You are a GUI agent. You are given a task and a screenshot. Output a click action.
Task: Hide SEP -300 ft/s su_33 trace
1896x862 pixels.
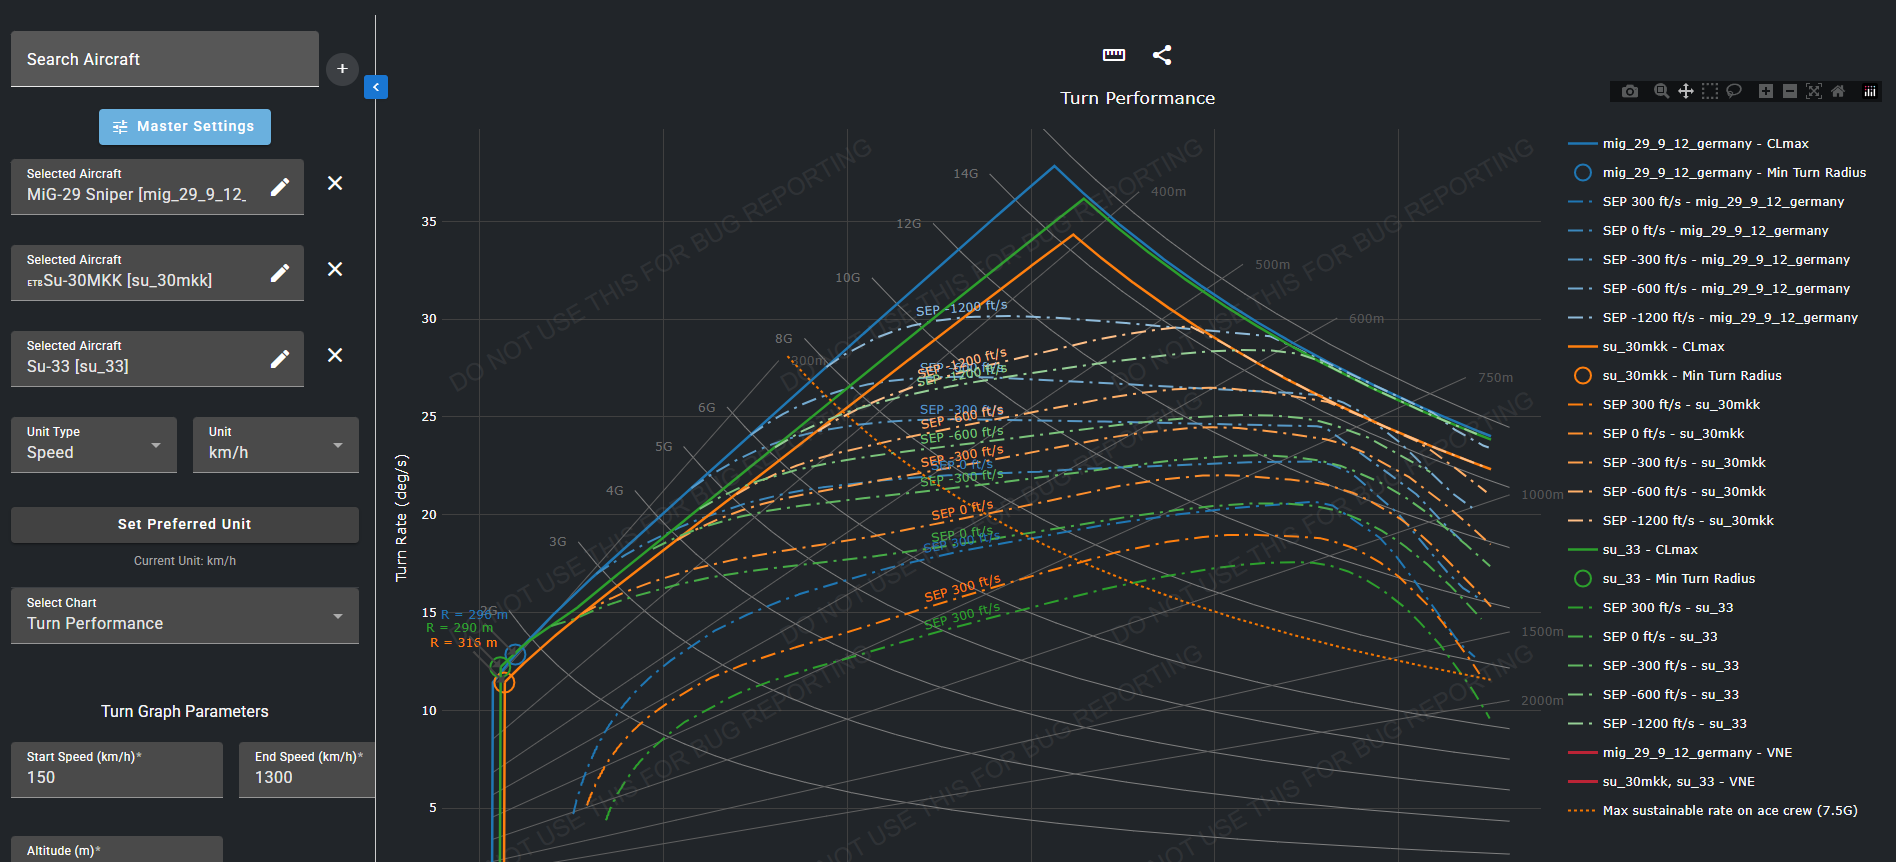[1655, 666]
